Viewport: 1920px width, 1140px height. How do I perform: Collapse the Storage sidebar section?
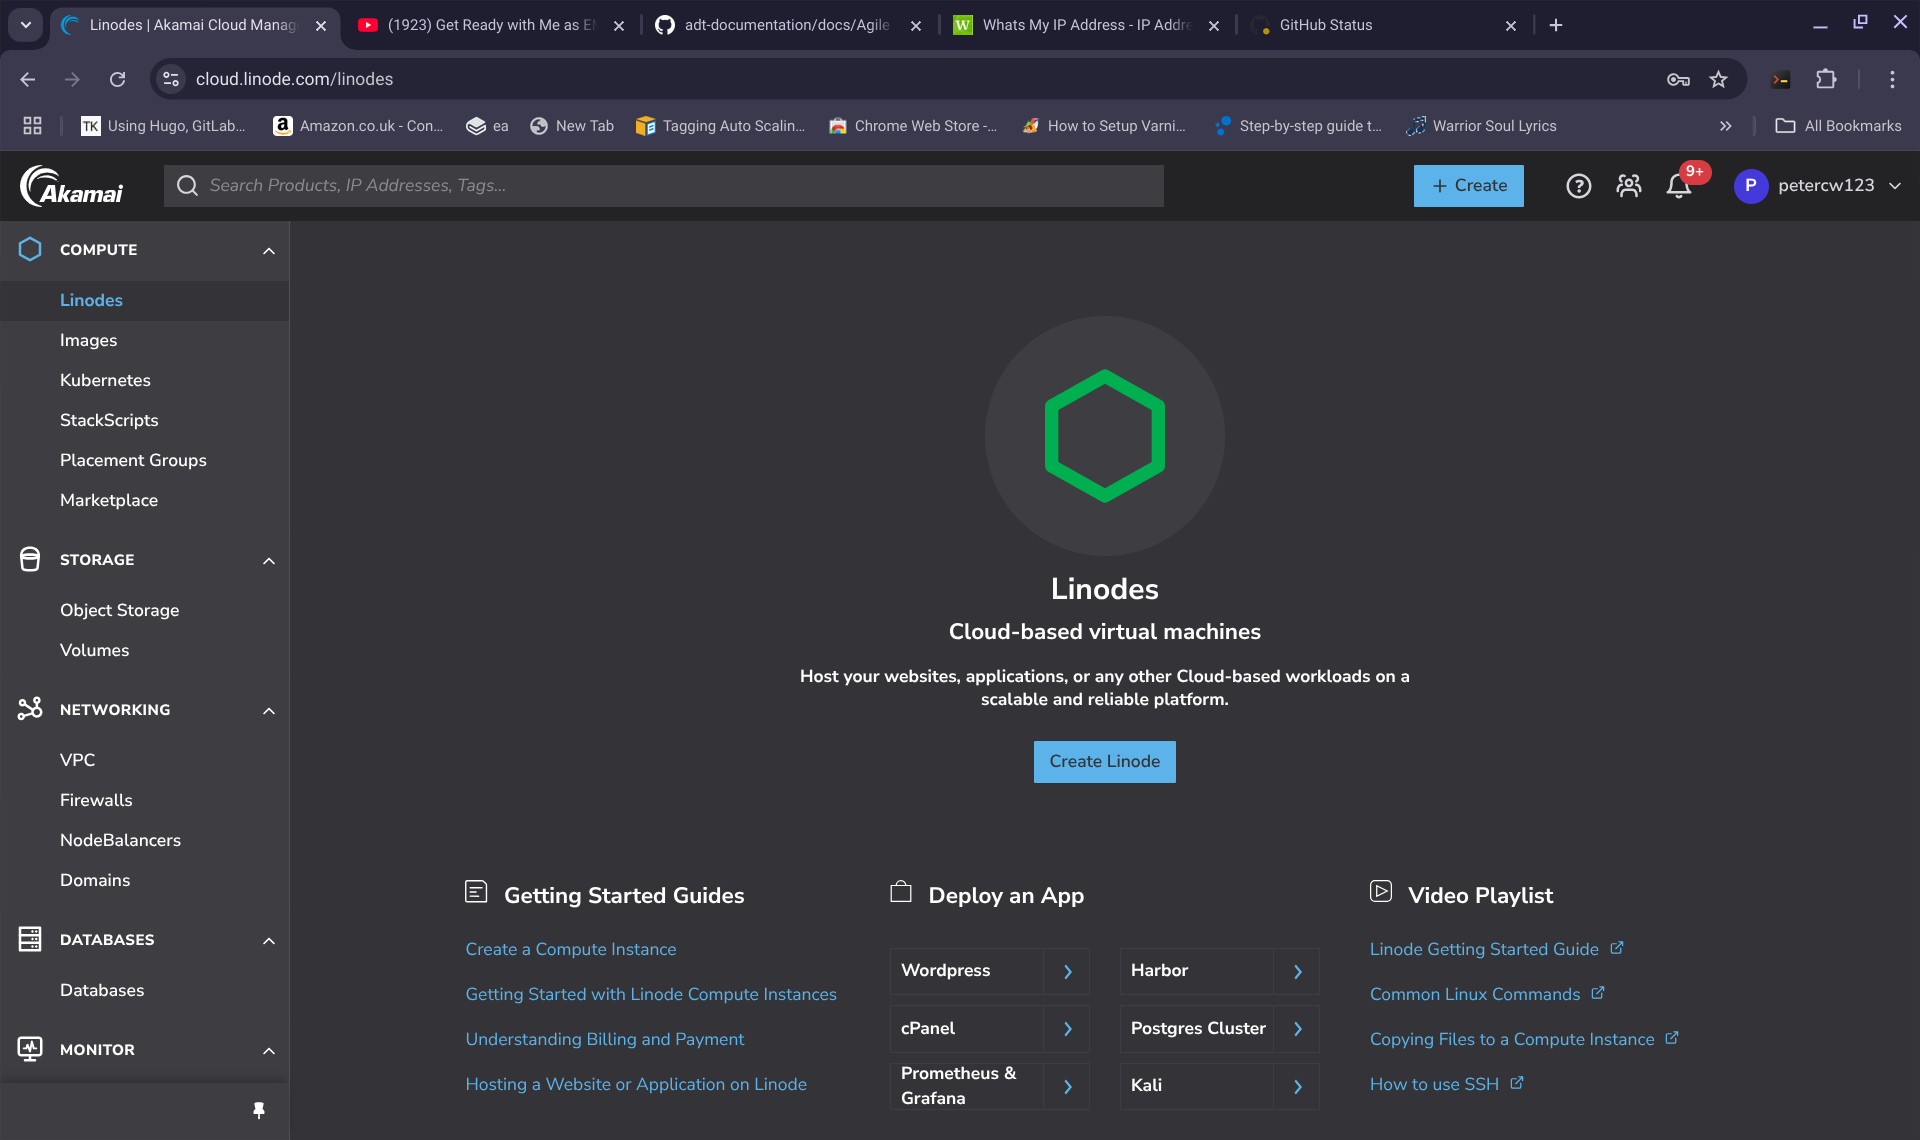coord(268,560)
